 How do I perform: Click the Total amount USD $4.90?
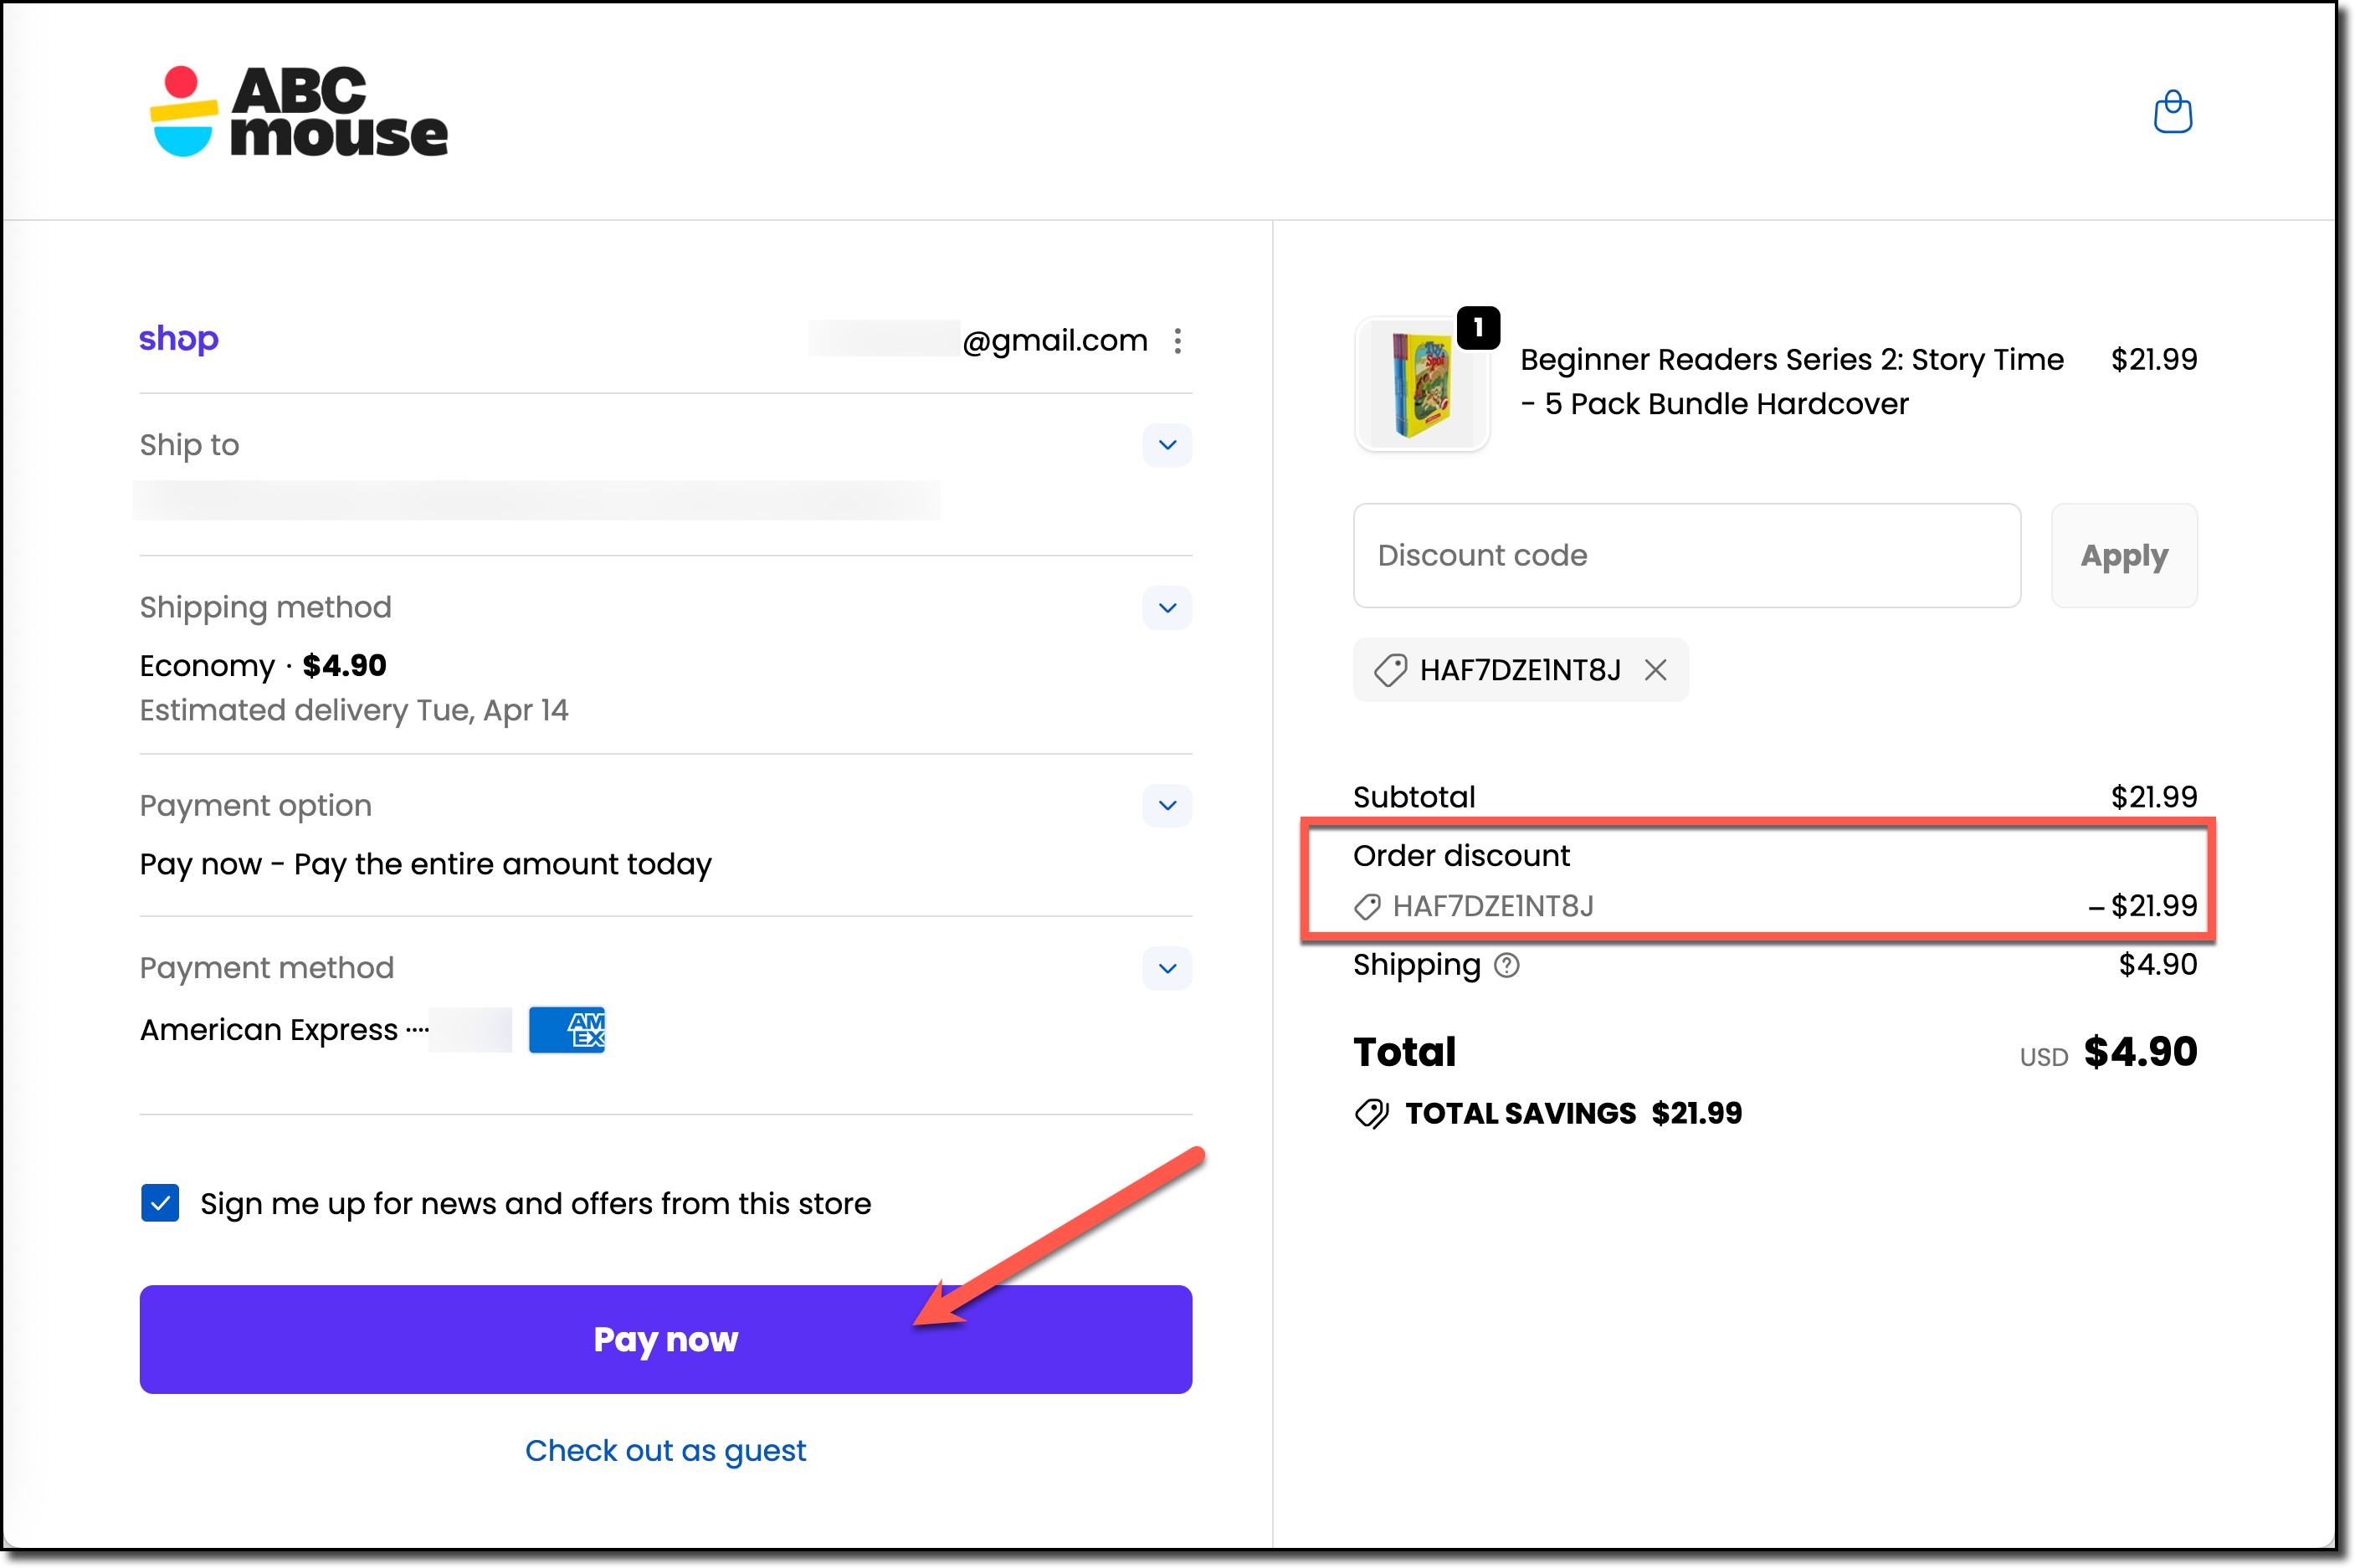click(2108, 1052)
